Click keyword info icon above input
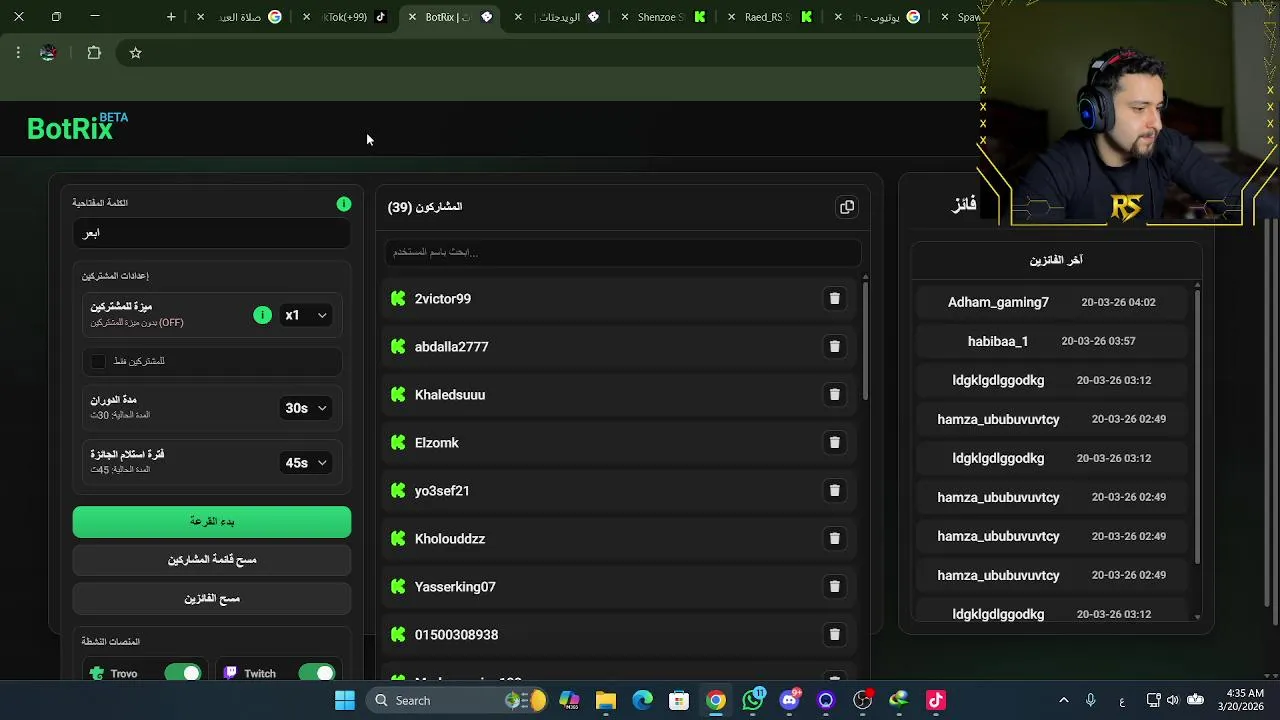 (x=344, y=204)
